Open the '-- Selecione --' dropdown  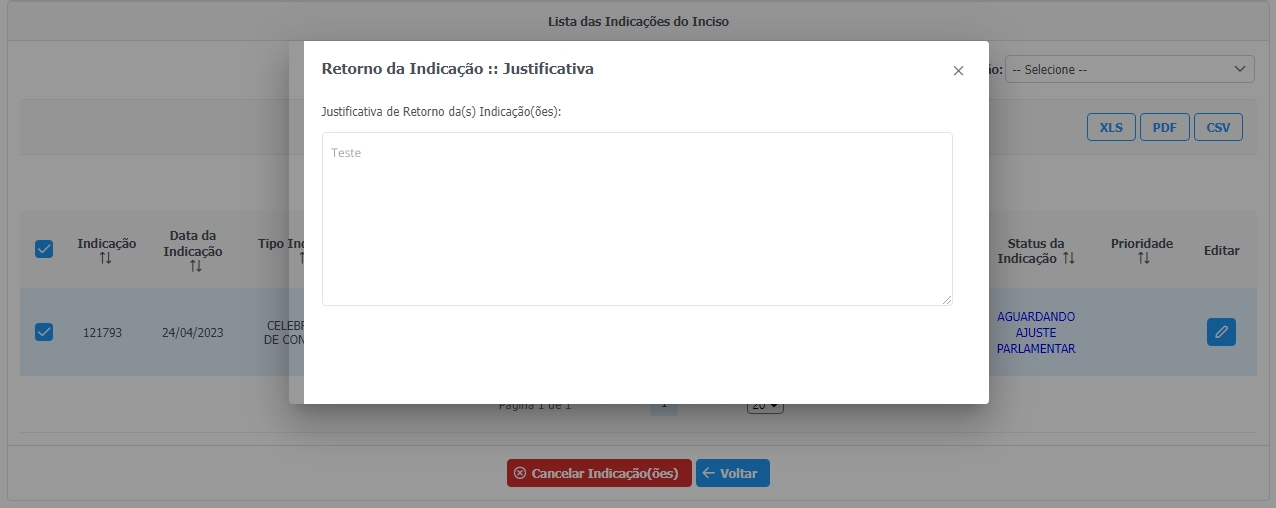point(1129,70)
